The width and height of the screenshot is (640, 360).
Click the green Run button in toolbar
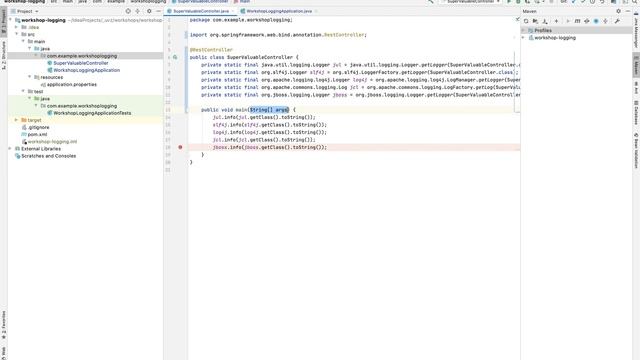(x=509, y=2)
